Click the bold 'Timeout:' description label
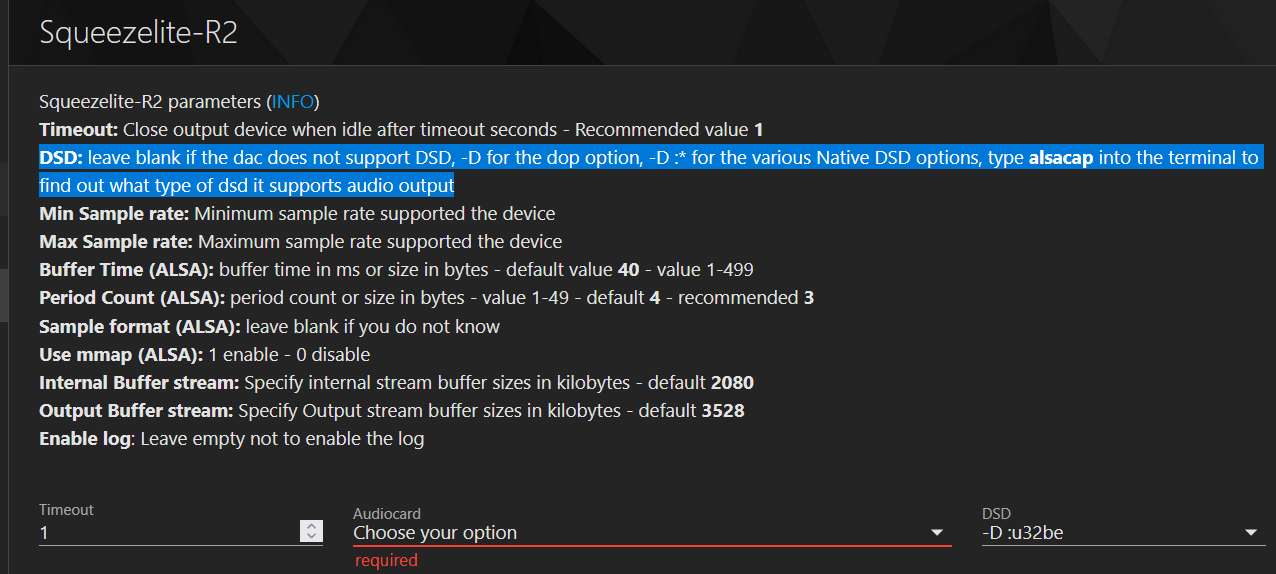1276x574 pixels. pos(79,130)
